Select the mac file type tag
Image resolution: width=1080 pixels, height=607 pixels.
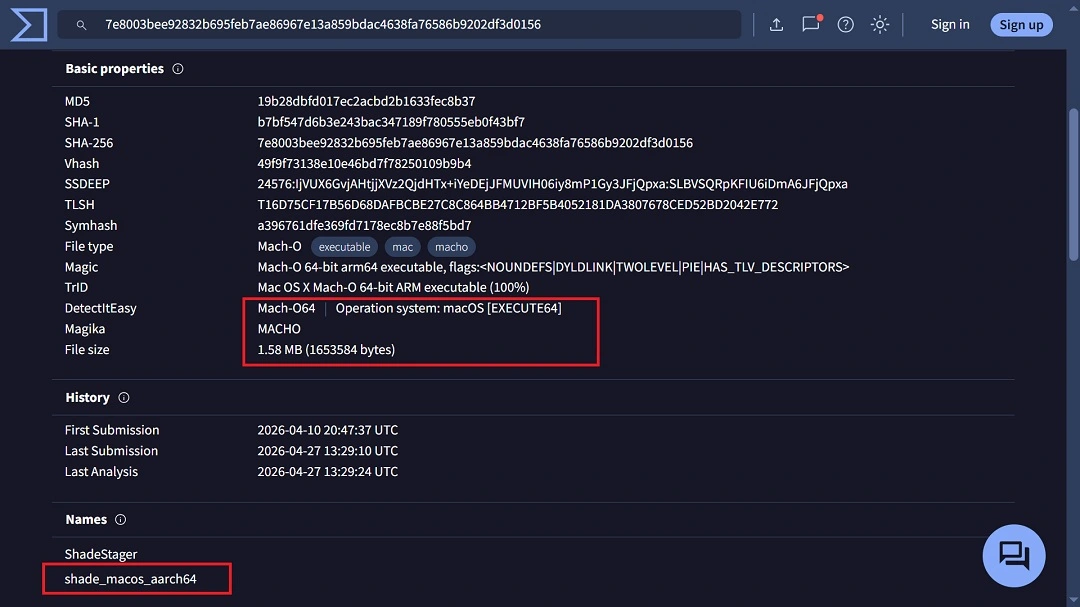coord(402,246)
